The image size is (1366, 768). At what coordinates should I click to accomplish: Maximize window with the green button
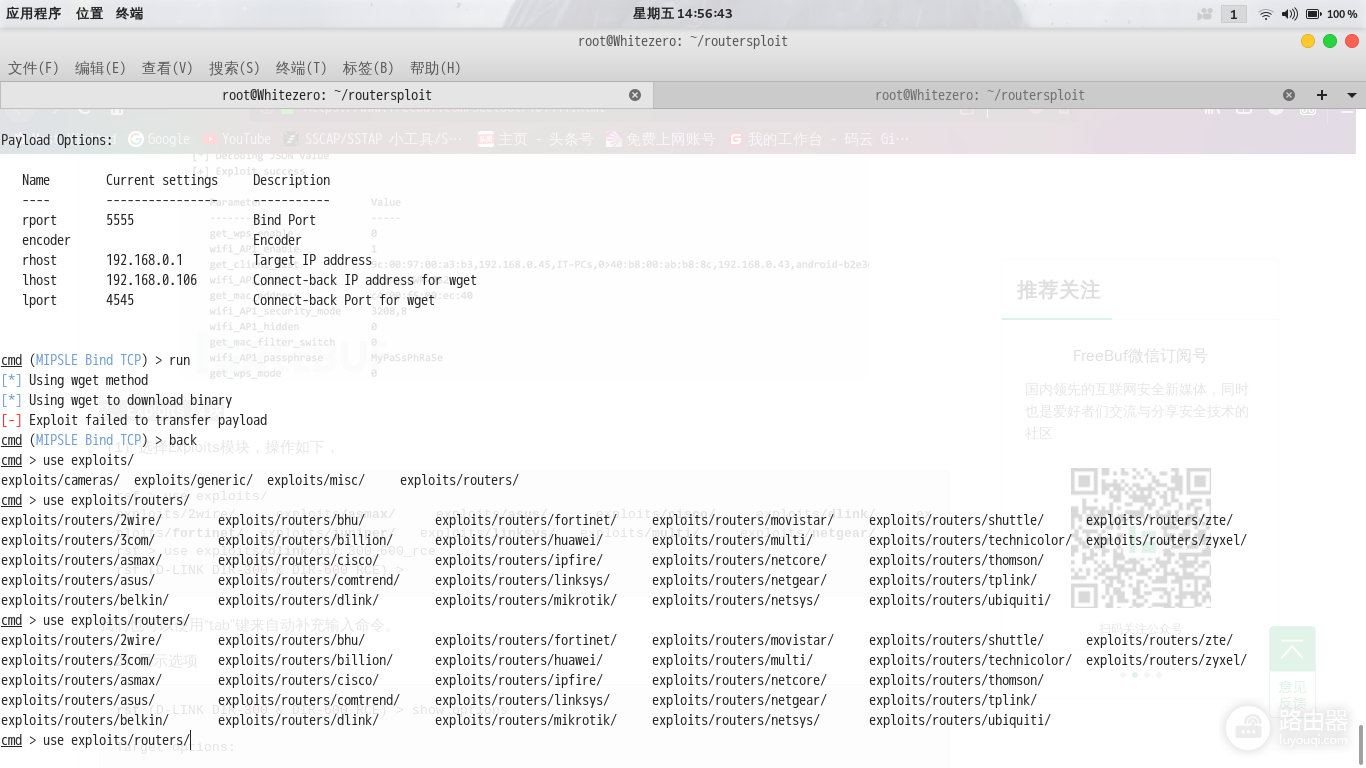1330,41
